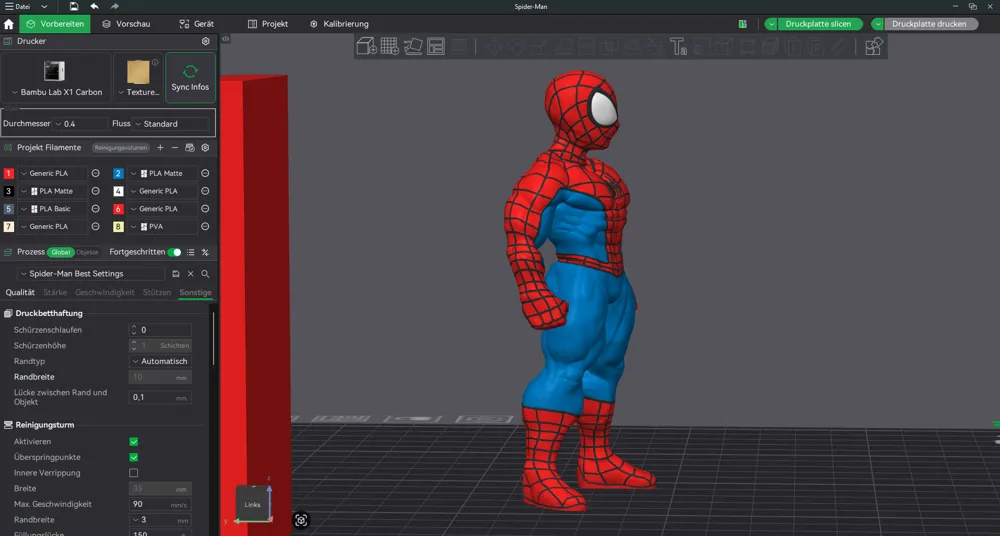Open AMS filament sync icon
The image size is (1000, 536).
point(189,147)
